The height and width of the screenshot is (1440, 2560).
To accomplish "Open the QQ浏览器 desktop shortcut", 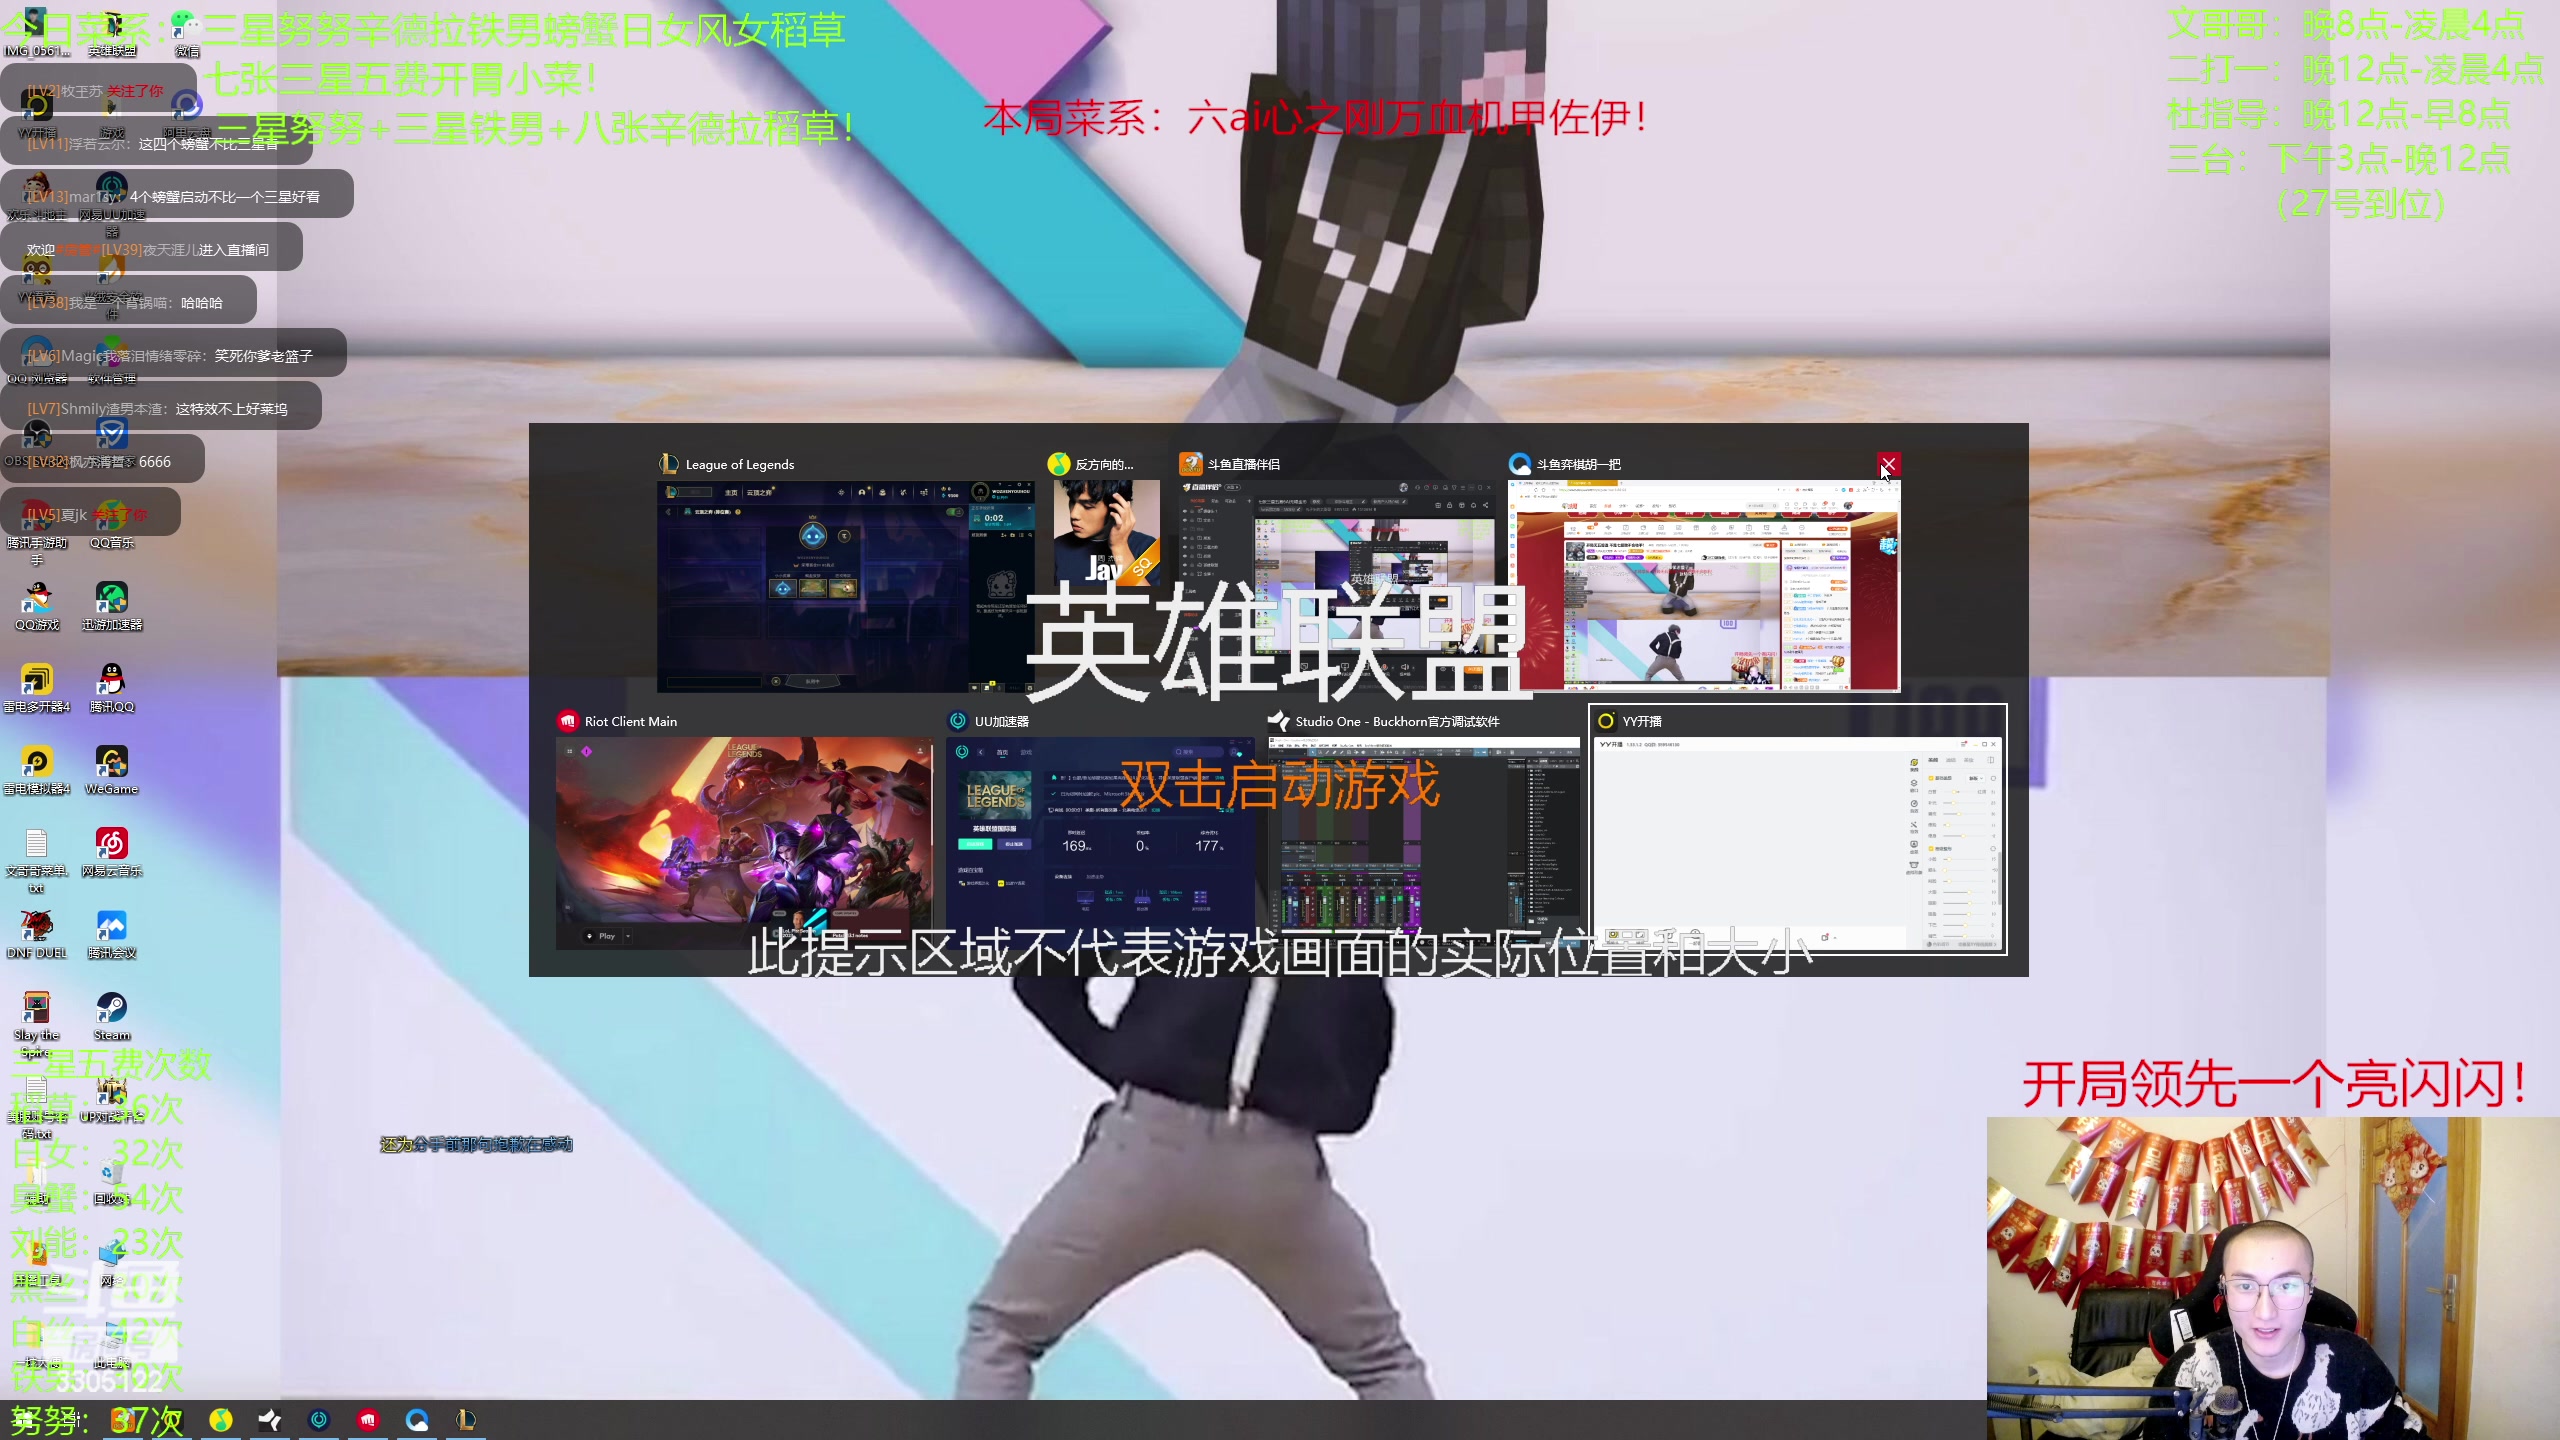I will pyautogui.click(x=37, y=360).
